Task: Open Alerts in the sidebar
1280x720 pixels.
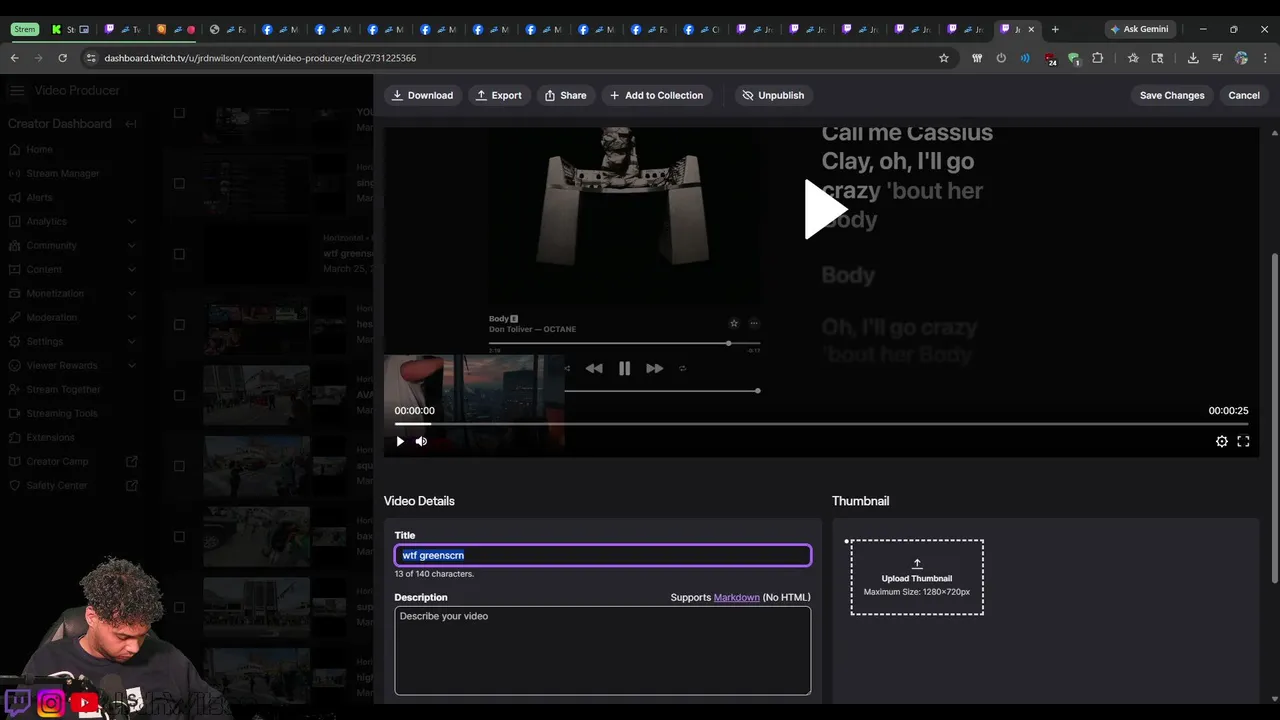Action: pos(39,197)
